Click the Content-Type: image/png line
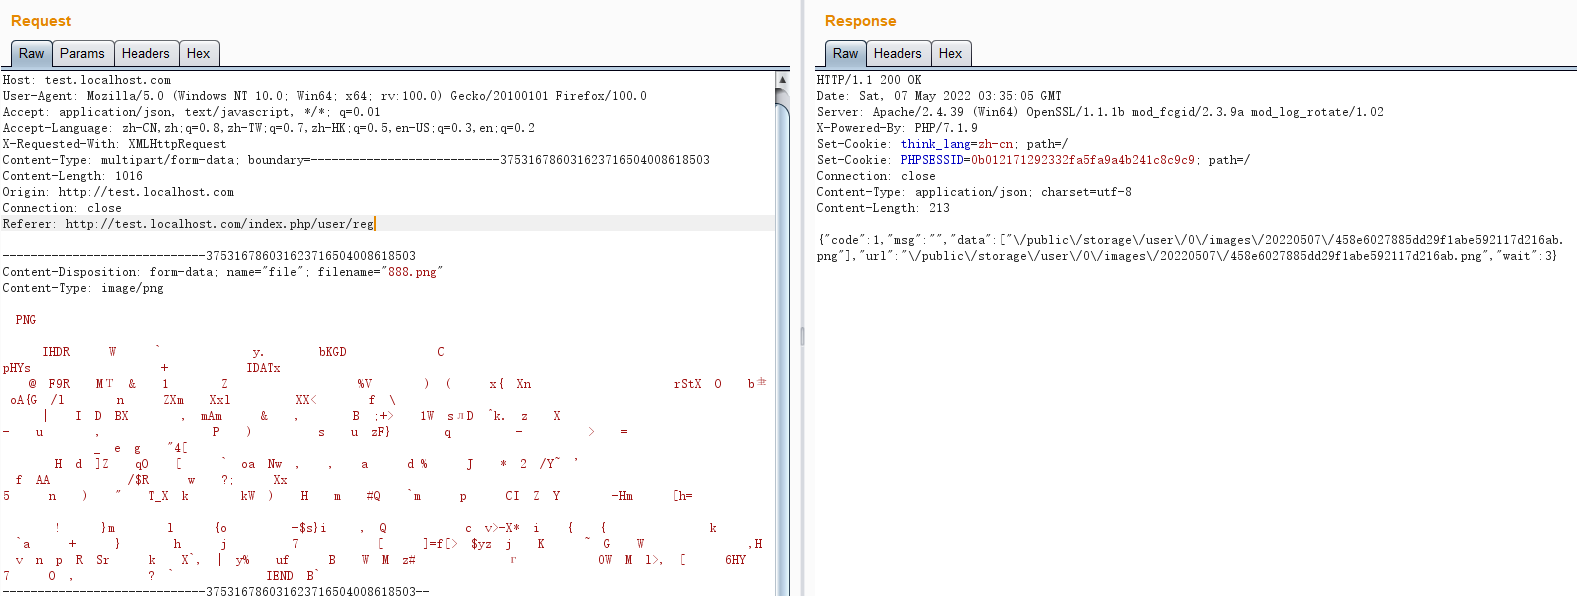This screenshot has height=596, width=1577. pyautogui.click(x=83, y=288)
